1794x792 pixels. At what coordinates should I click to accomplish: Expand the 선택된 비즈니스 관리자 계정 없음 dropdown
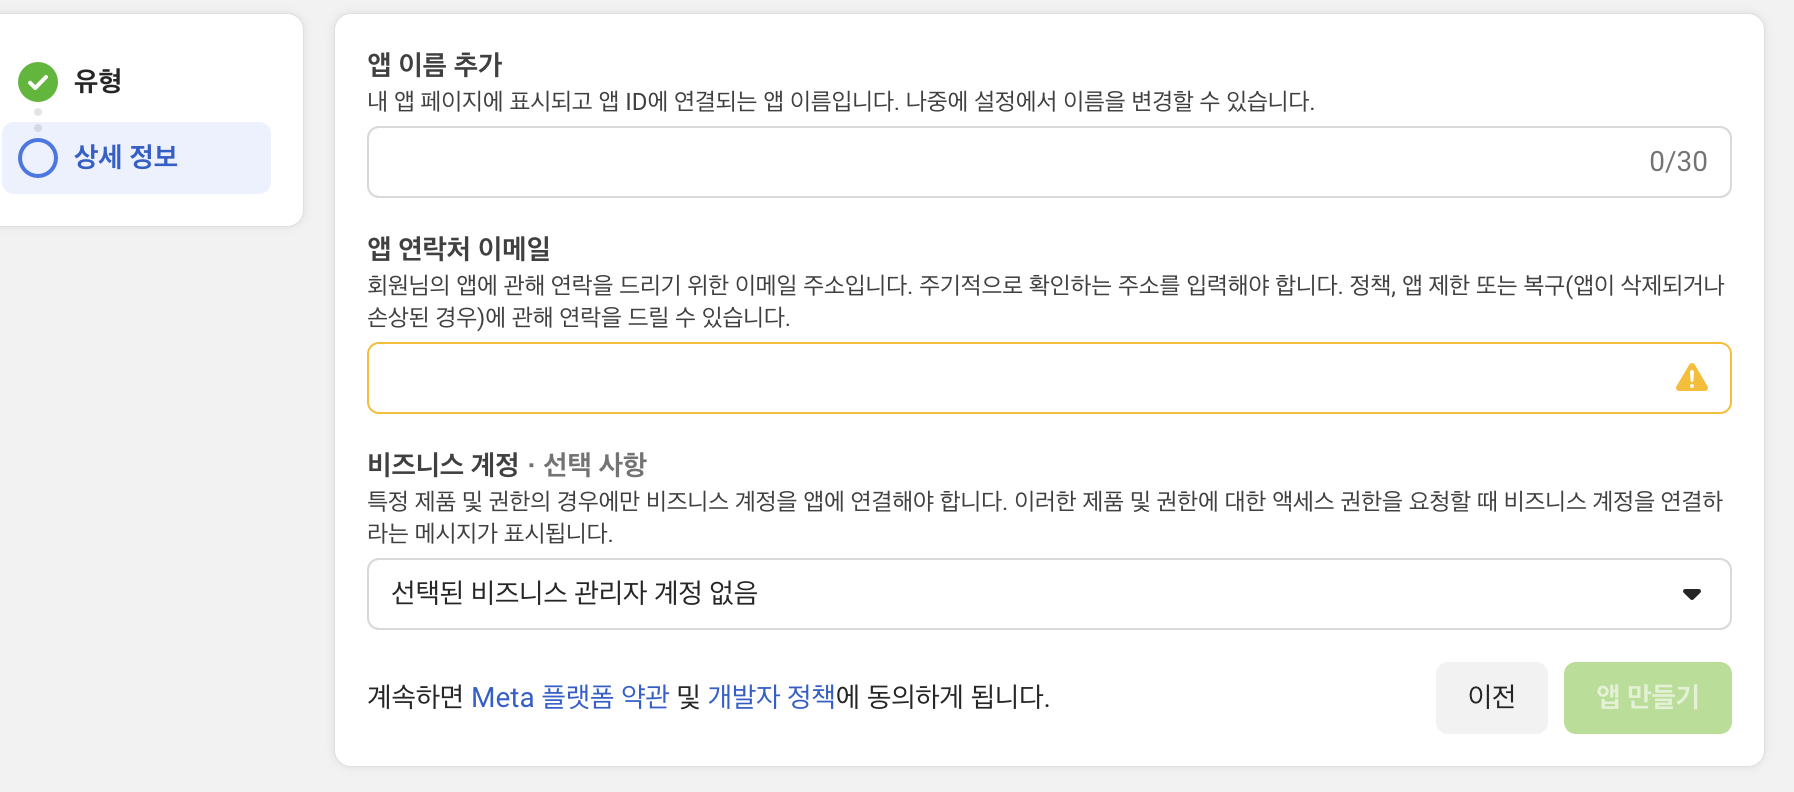pos(1049,594)
